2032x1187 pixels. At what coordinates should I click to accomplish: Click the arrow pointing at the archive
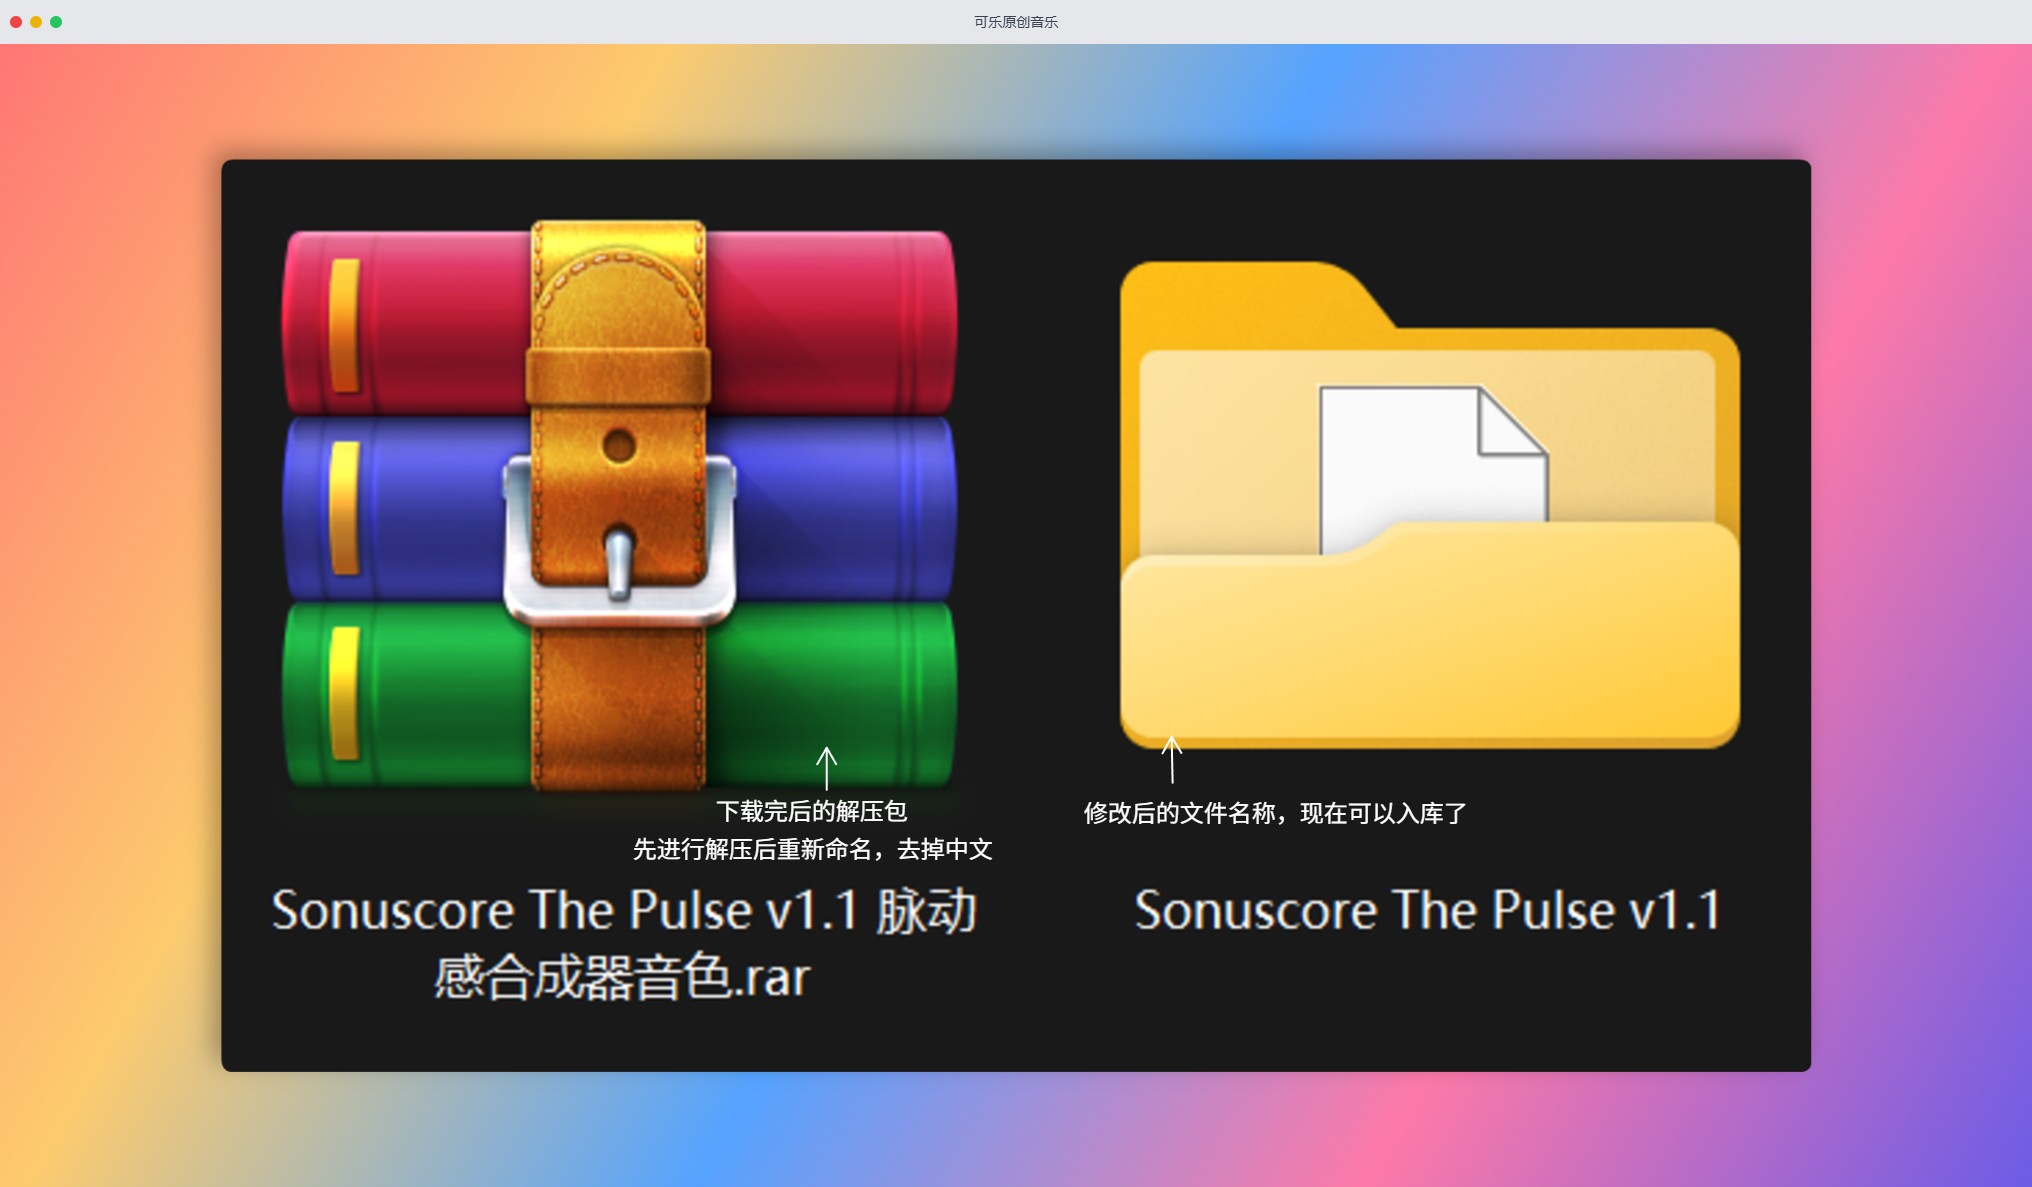click(826, 768)
